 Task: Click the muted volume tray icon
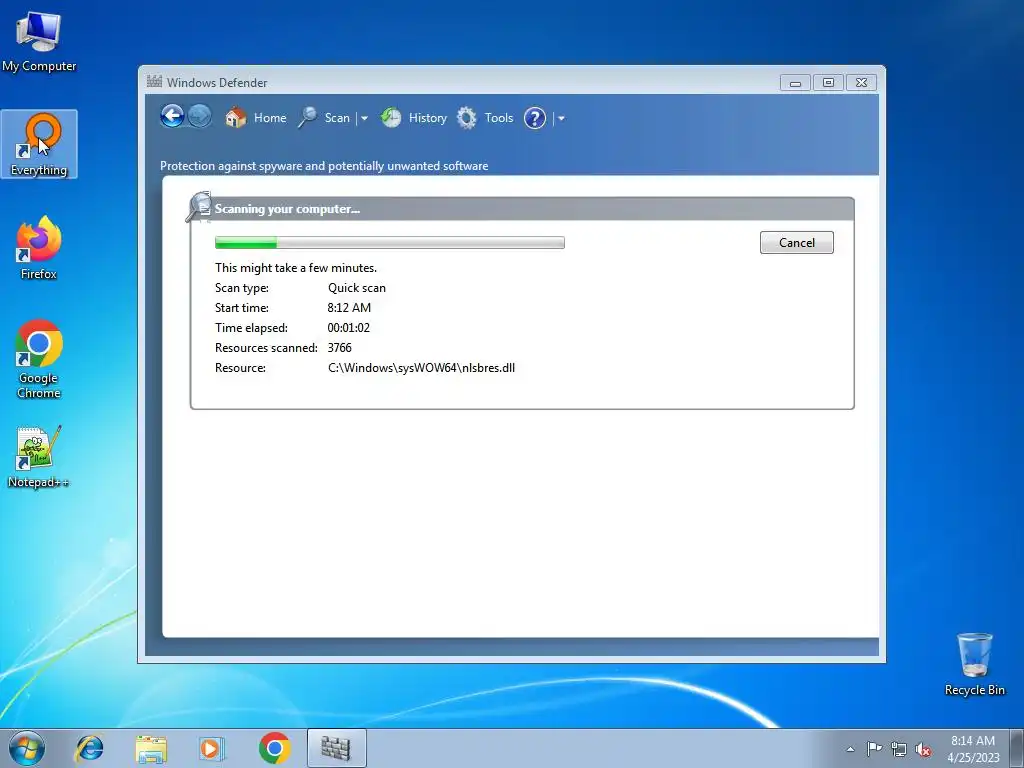pyautogui.click(x=923, y=749)
